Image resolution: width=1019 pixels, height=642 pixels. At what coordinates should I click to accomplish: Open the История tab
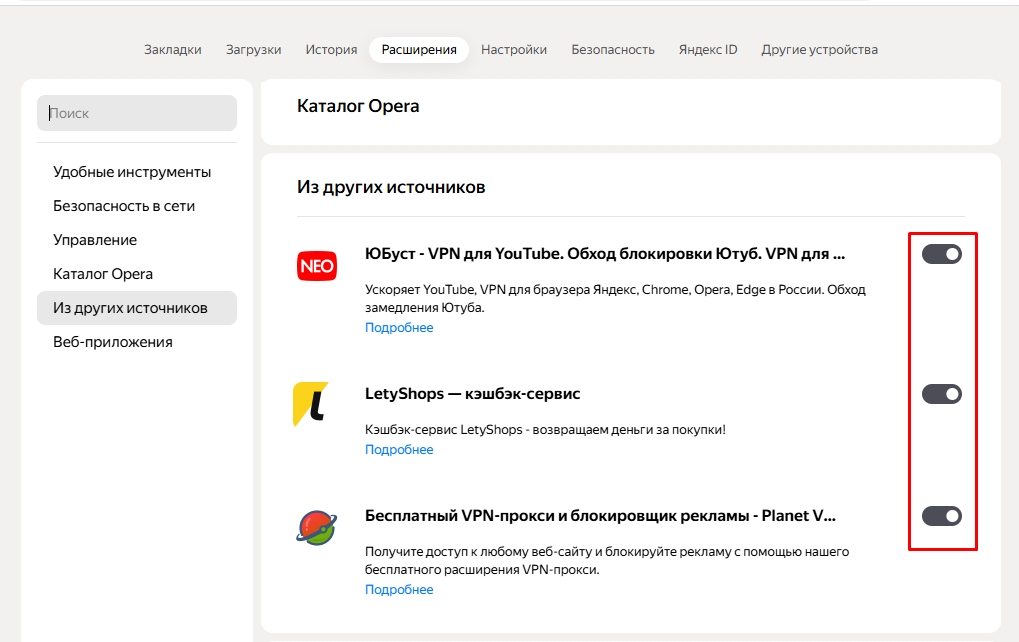pyautogui.click(x=331, y=50)
